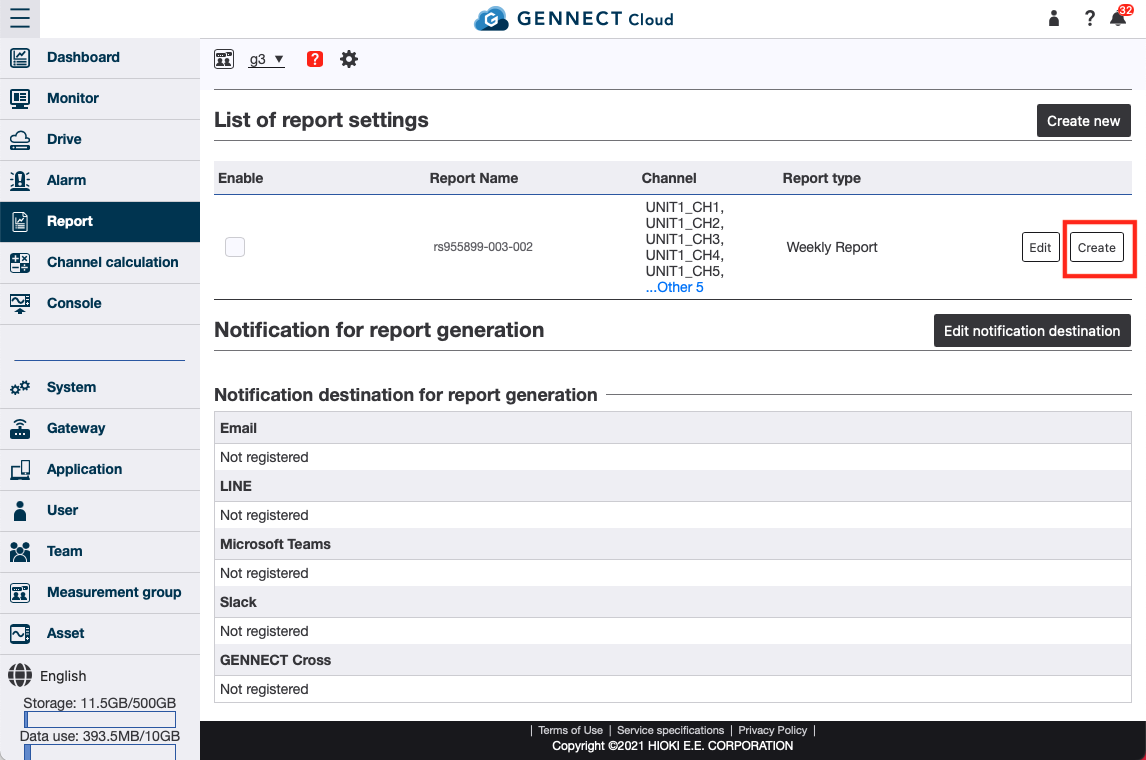Click the Data use progress bar
The width and height of the screenshot is (1146, 760).
point(100,753)
